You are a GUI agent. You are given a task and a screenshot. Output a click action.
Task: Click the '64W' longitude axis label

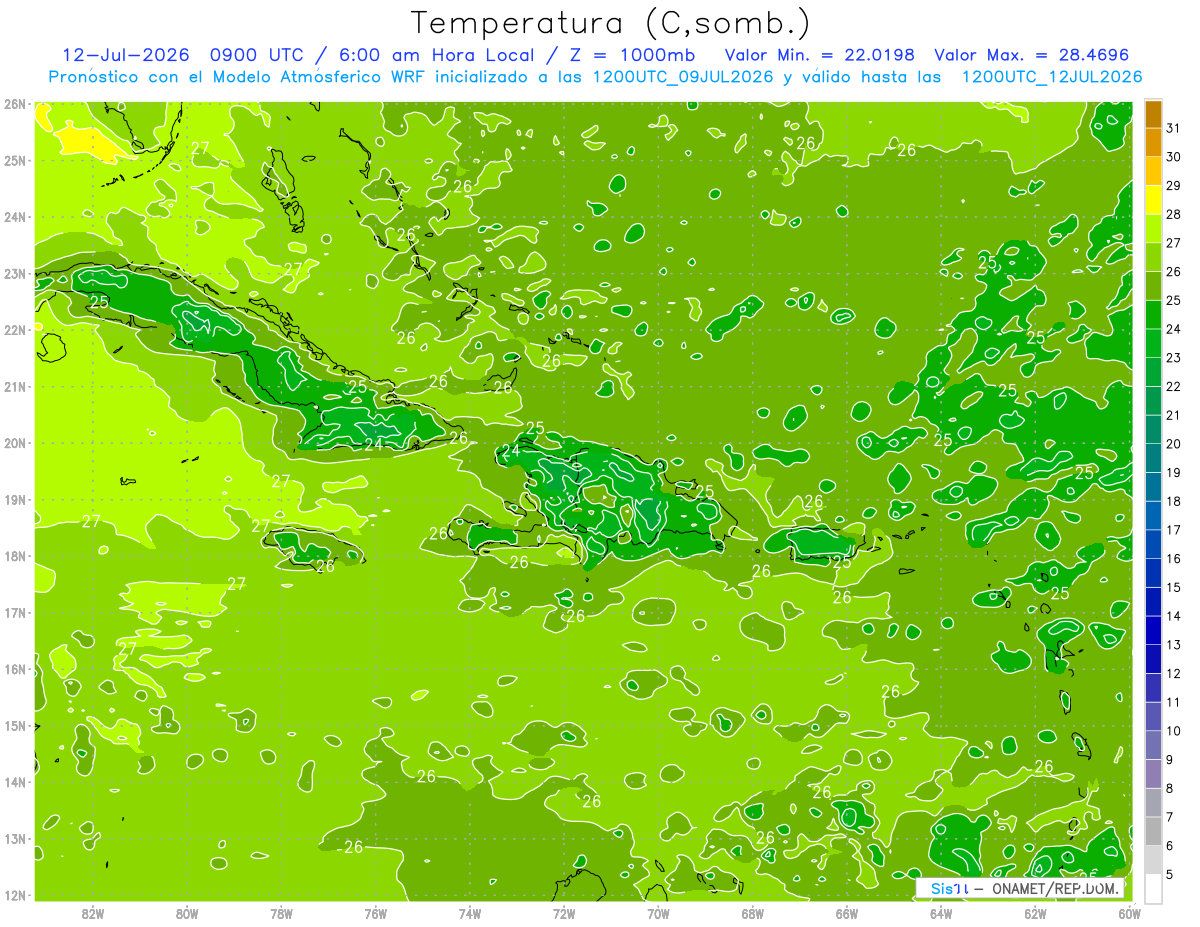pyautogui.click(x=941, y=913)
